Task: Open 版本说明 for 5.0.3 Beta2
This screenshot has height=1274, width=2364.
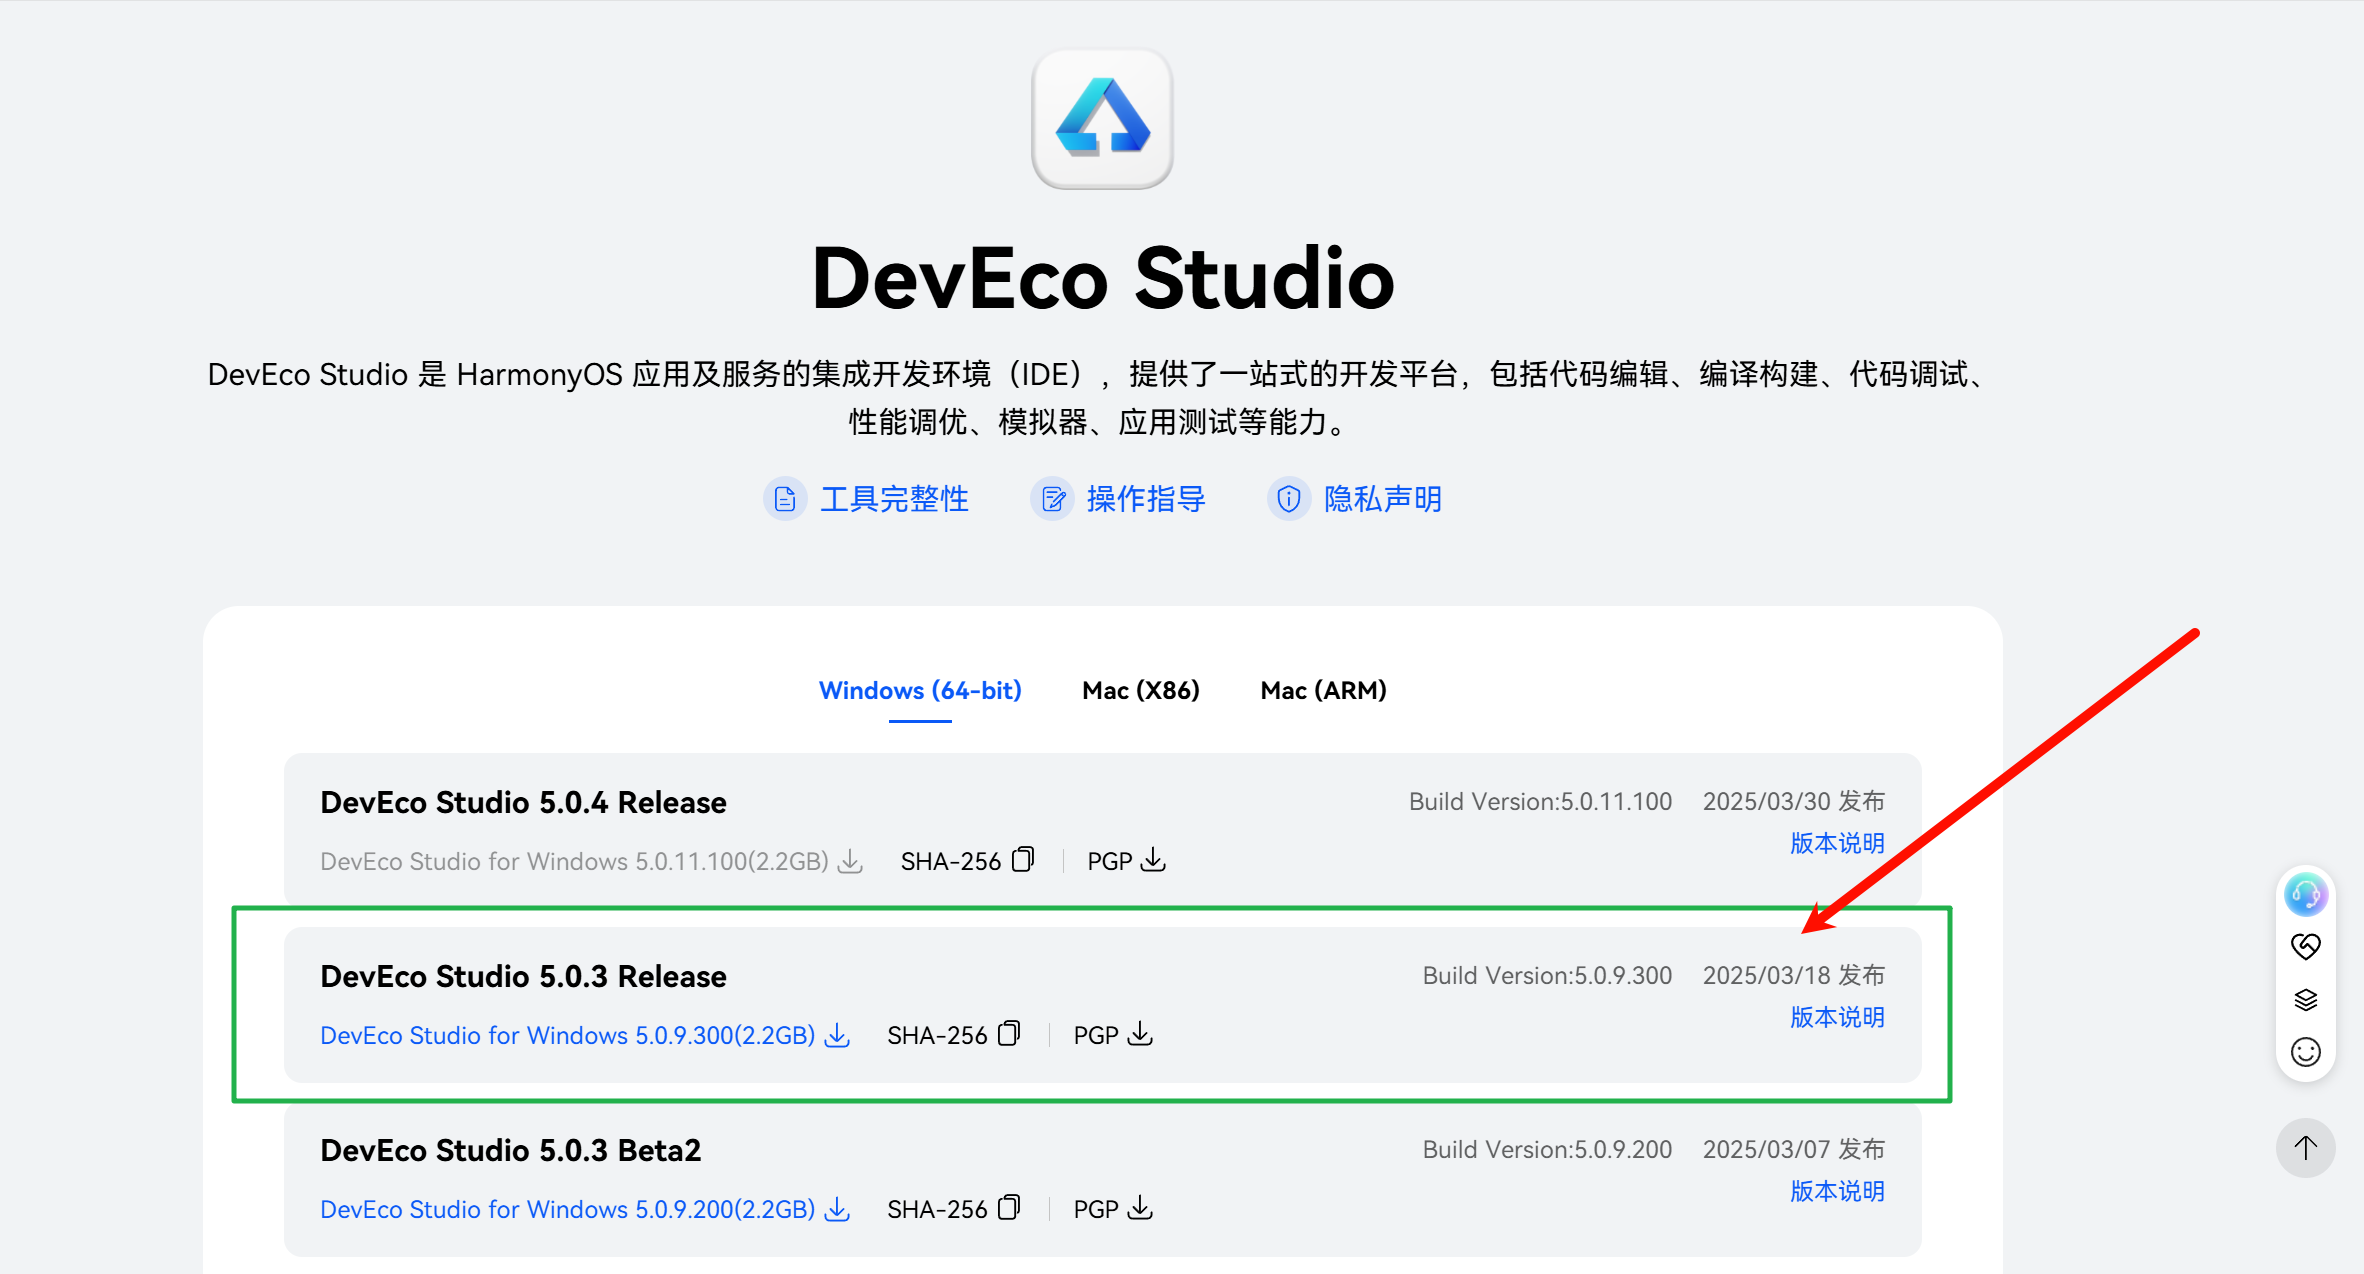Action: [1837, 1191]
